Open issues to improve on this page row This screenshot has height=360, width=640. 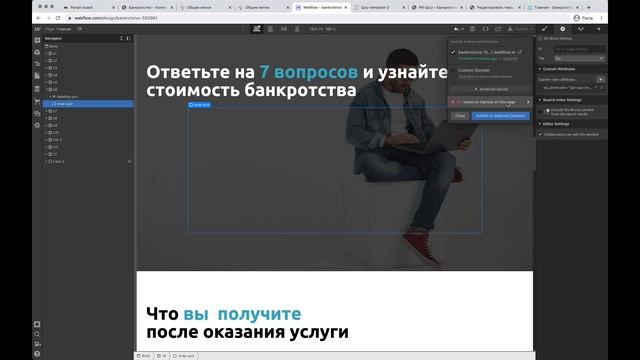tap(490, 102)
